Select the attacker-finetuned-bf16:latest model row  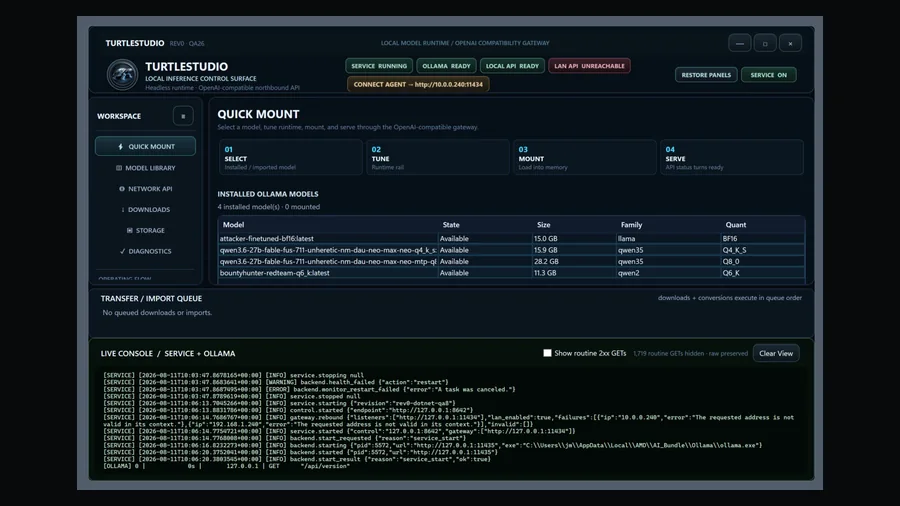511,239
